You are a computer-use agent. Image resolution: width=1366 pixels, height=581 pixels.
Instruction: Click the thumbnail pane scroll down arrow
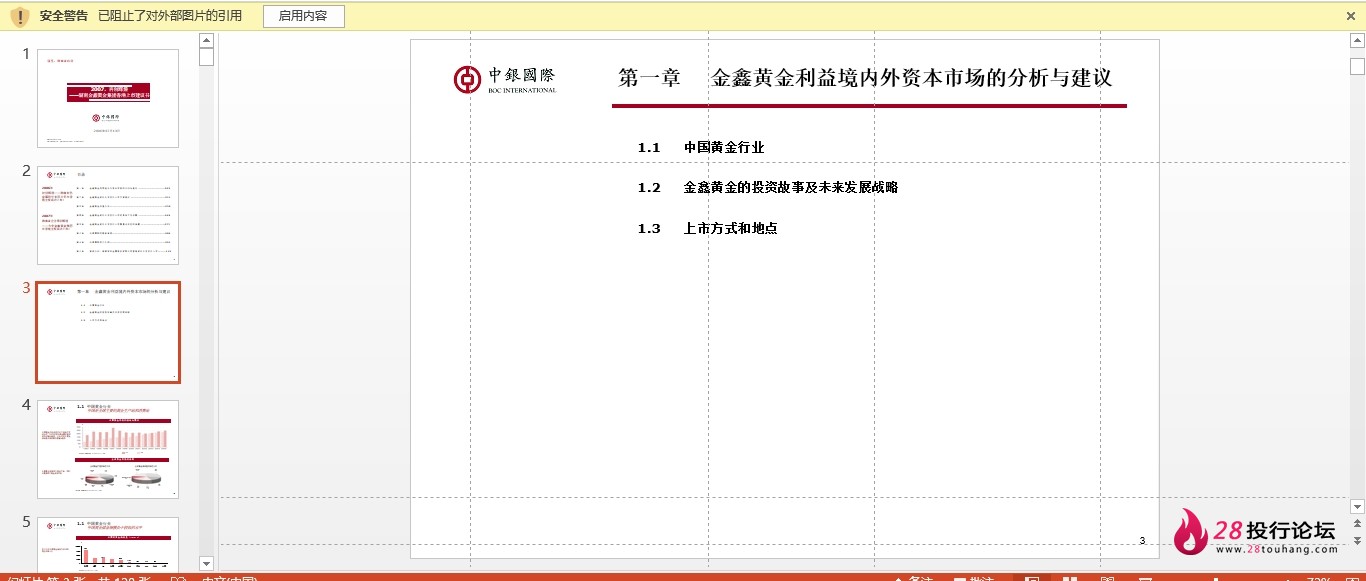point(207,563)
